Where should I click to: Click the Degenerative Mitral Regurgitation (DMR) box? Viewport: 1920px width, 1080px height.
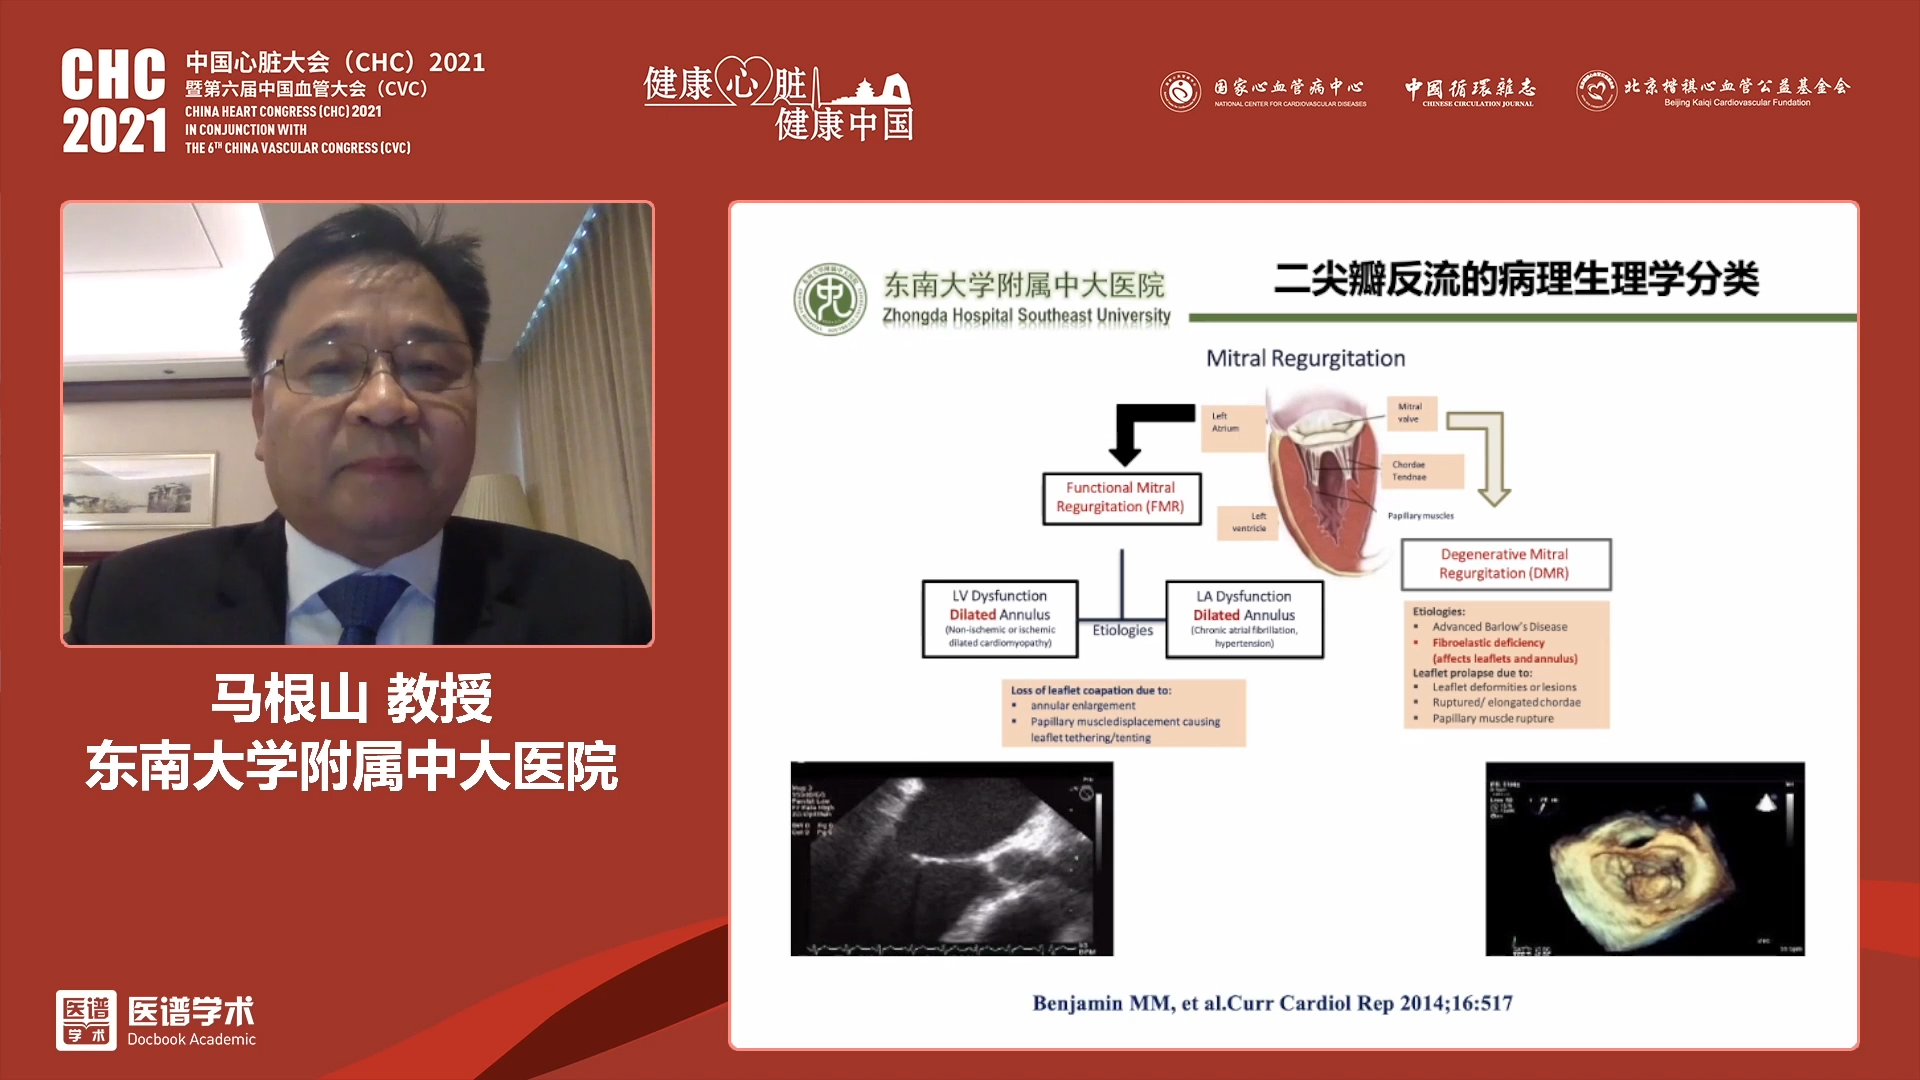coord(1505,564)
